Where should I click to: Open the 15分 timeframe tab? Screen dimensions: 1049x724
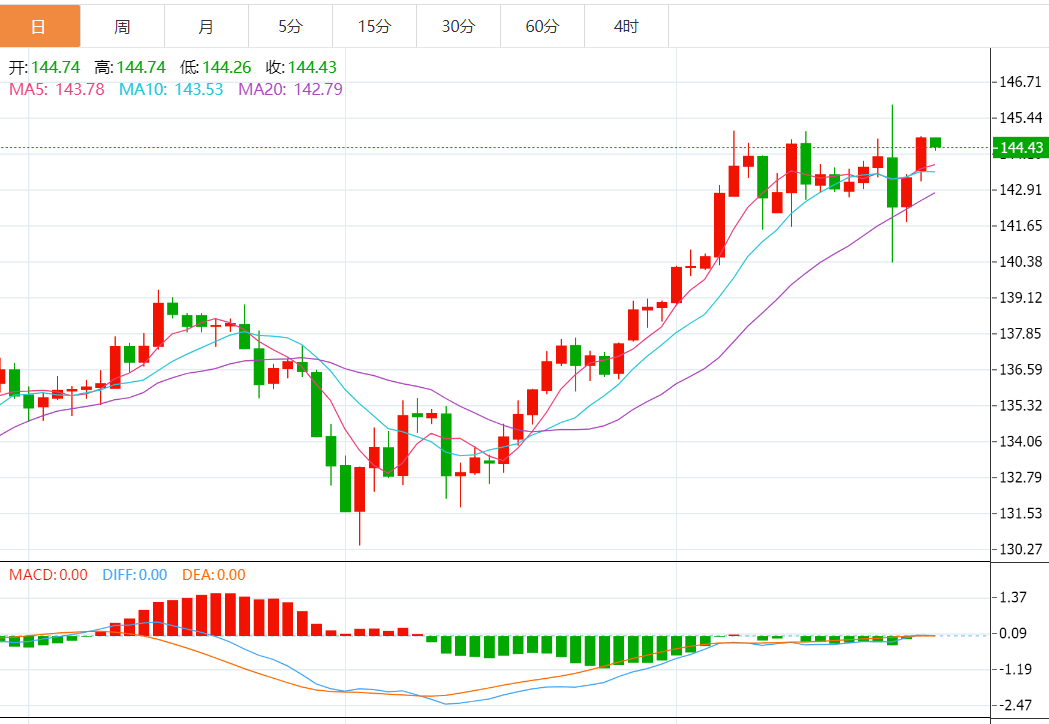(x=375, y=26)
